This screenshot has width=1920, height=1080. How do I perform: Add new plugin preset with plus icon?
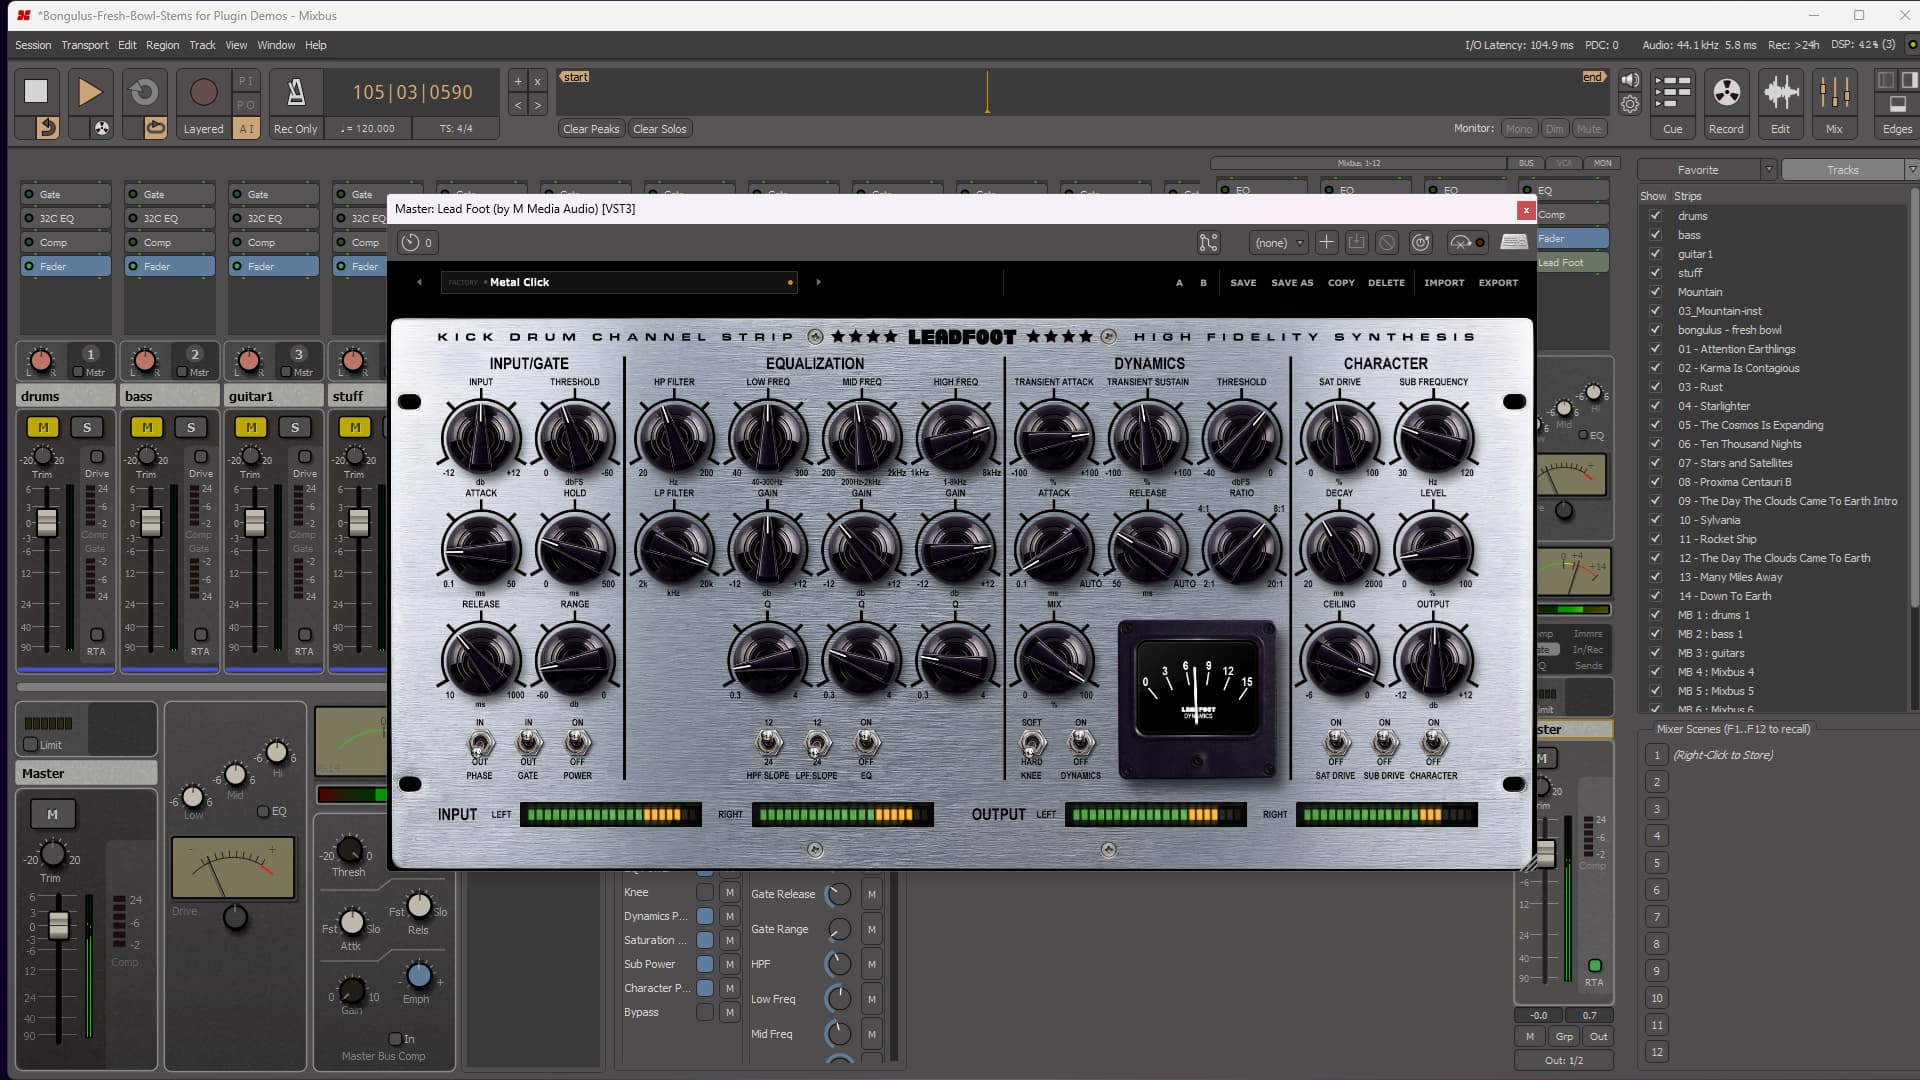[1326, 242]
